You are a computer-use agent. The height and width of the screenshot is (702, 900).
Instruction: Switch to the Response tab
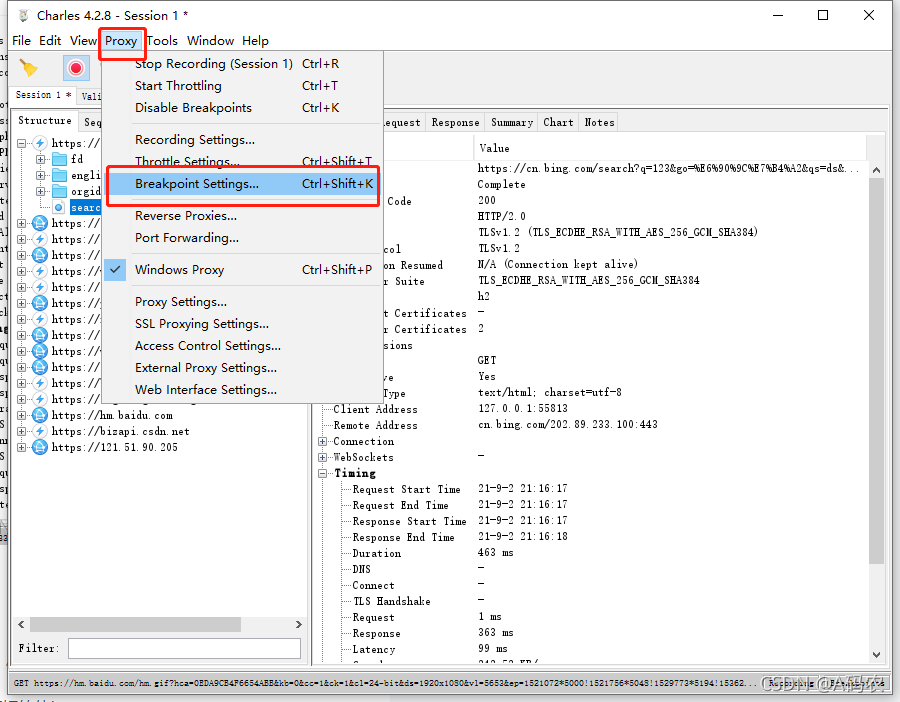(x=455, y=122)
